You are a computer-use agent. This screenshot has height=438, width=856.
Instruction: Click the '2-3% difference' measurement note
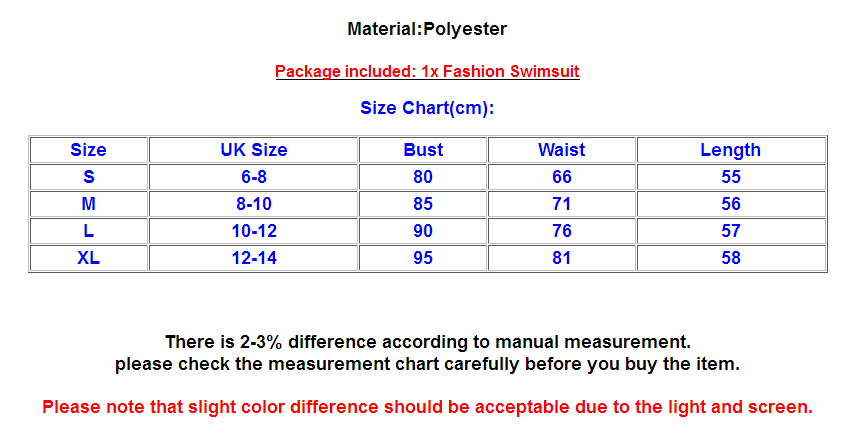pyautogui.click(x=427, y=342)
